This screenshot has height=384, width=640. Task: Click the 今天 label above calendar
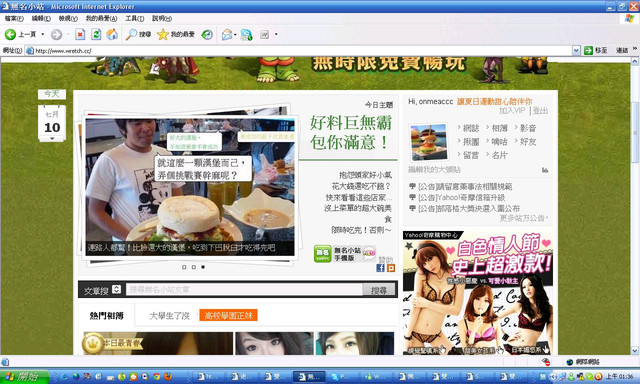52,94
